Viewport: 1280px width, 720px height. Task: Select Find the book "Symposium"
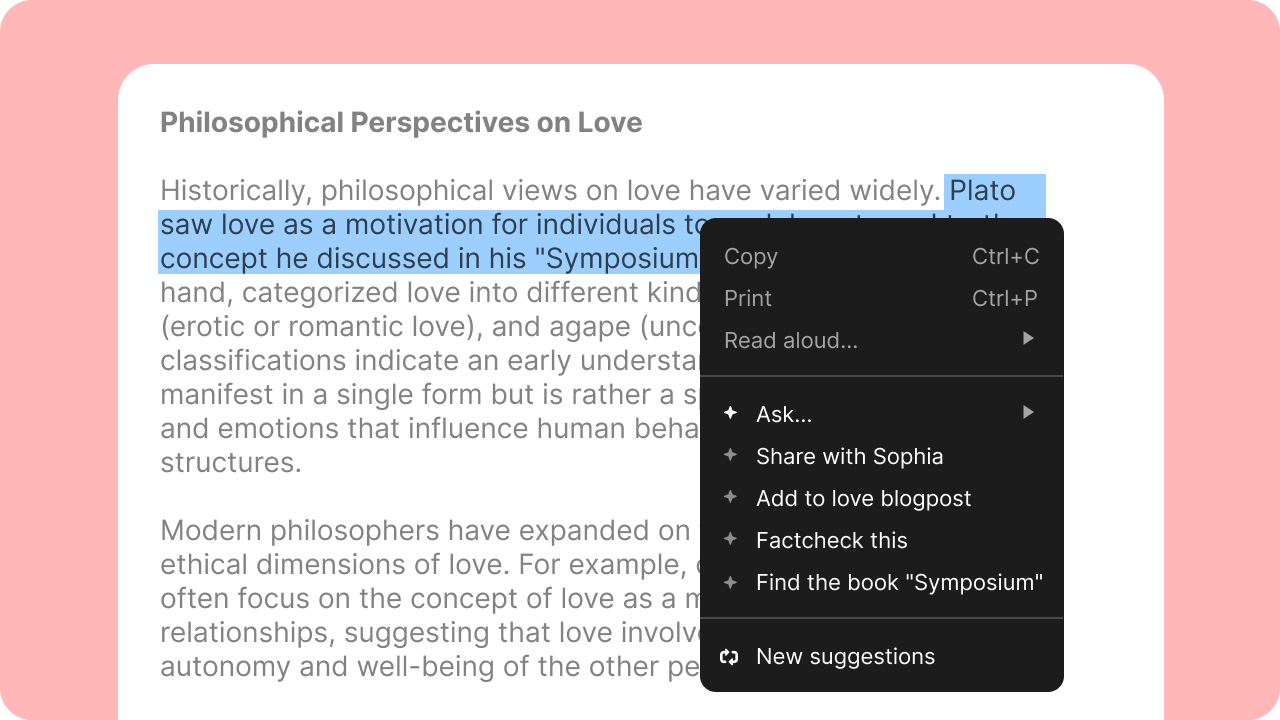point(900,582)
